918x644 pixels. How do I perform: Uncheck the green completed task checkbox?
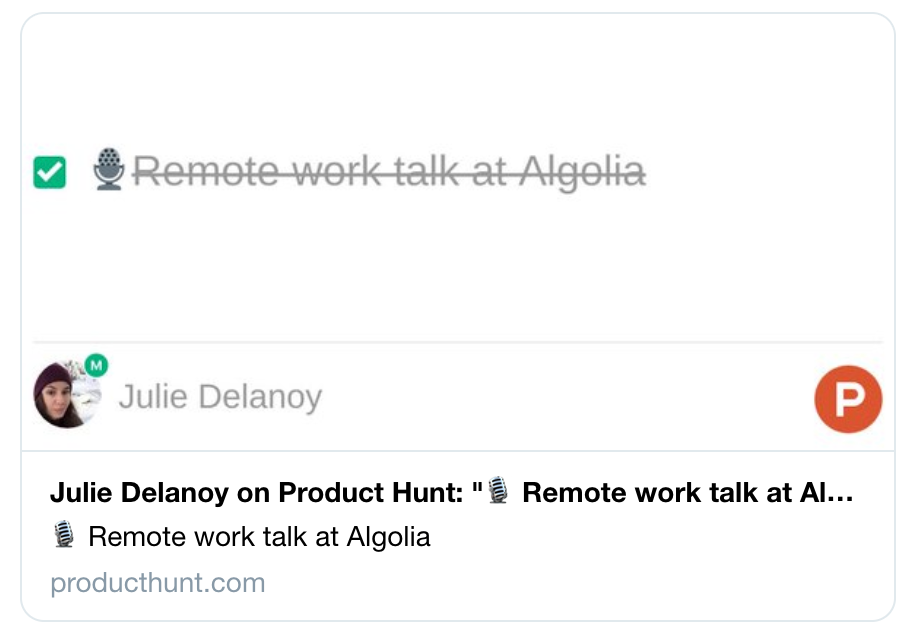(x=50, y=172)
